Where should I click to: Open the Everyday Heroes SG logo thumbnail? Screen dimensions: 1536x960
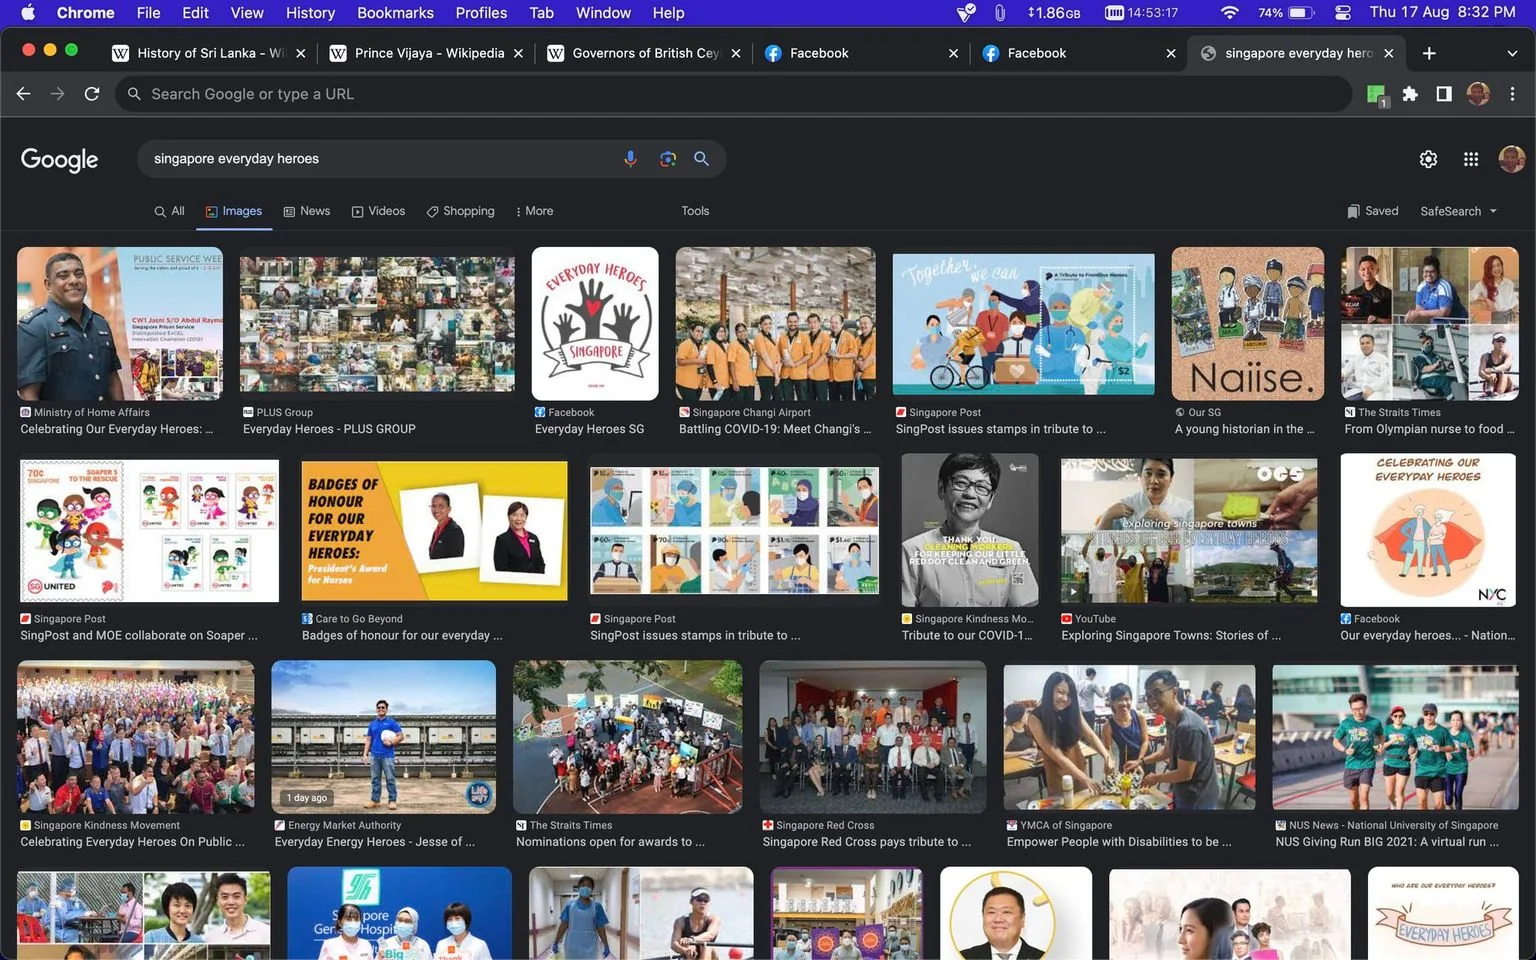[595, 324]
